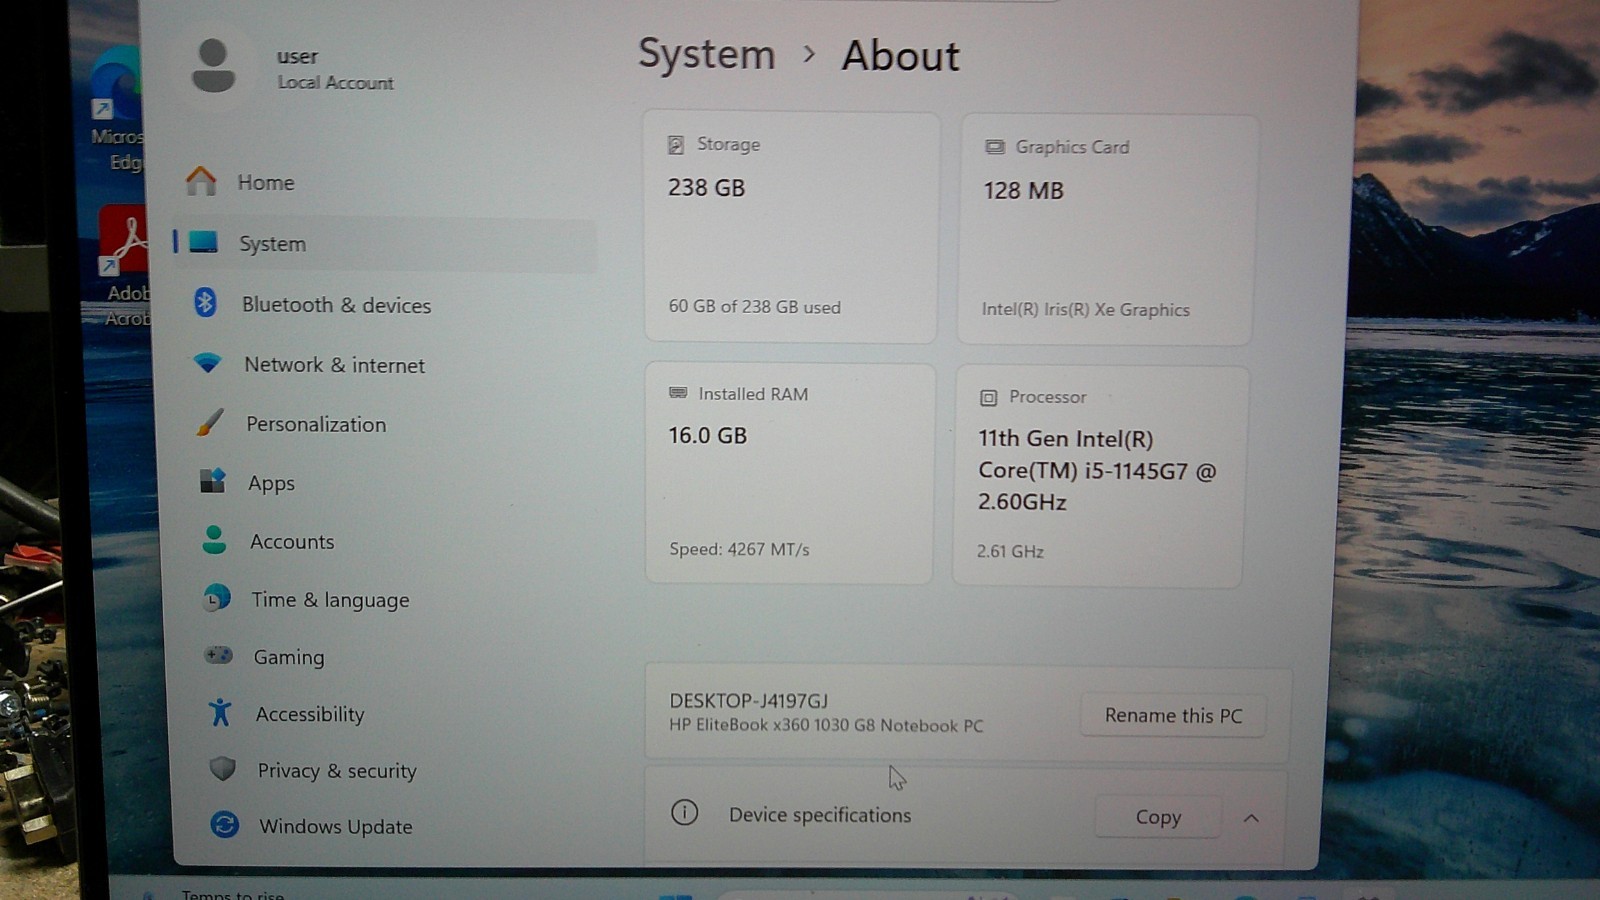This screenshot has height=900, width=1600.
Task: Click the 16.0 GB RAM value
Action: click(x=708, y=435)
